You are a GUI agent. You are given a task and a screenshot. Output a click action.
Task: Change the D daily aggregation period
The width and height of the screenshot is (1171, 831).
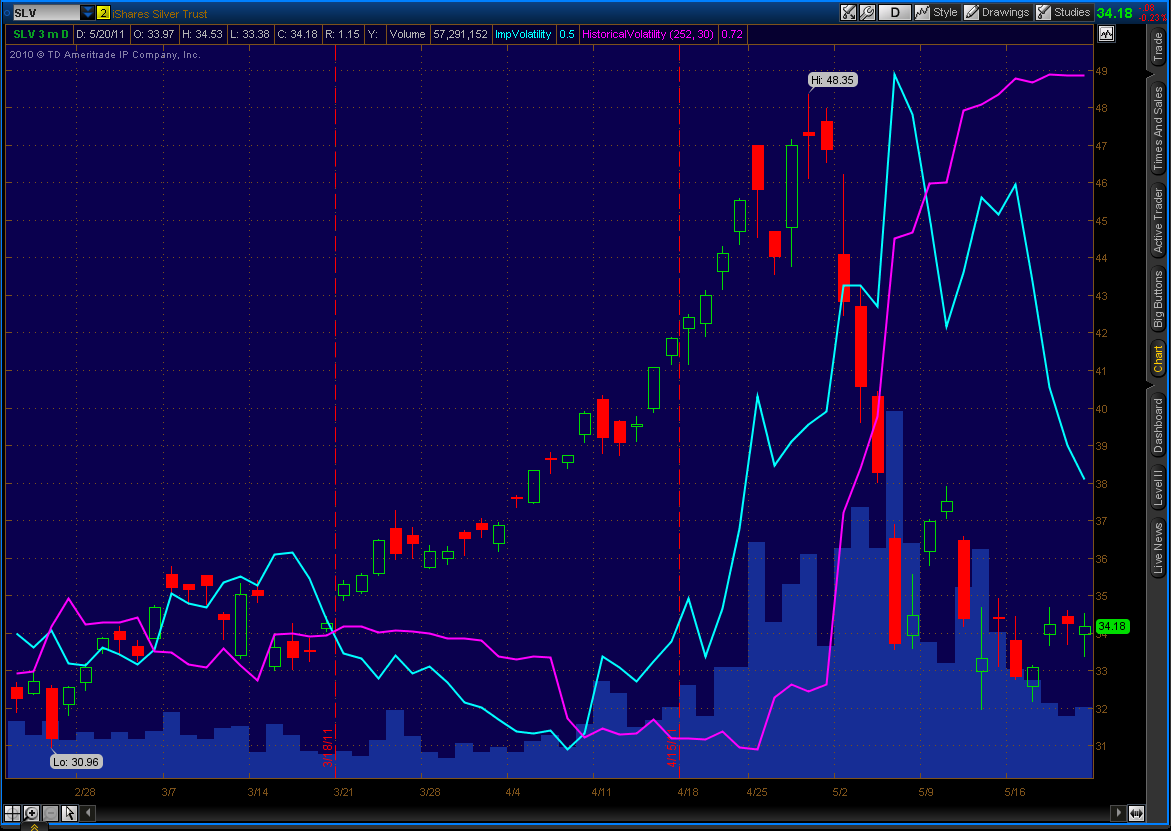pos(894,12)
